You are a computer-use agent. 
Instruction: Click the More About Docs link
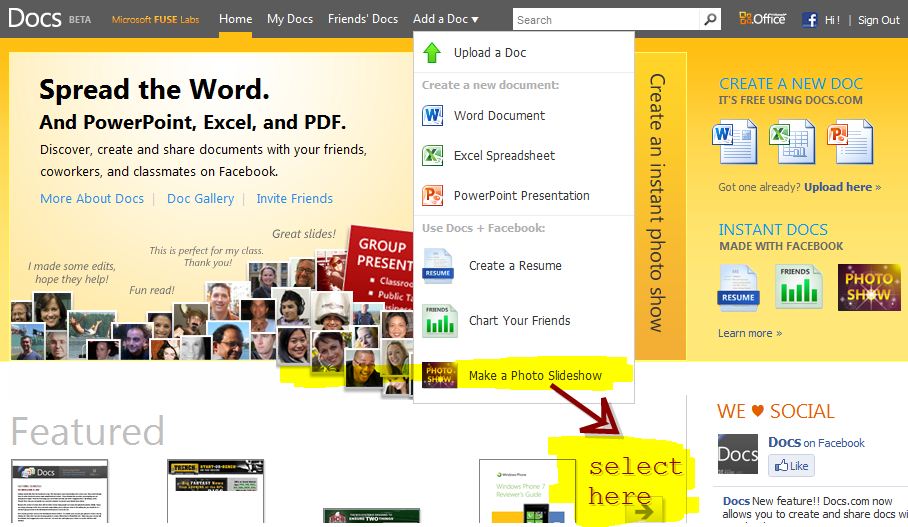(x=91, y=199)
